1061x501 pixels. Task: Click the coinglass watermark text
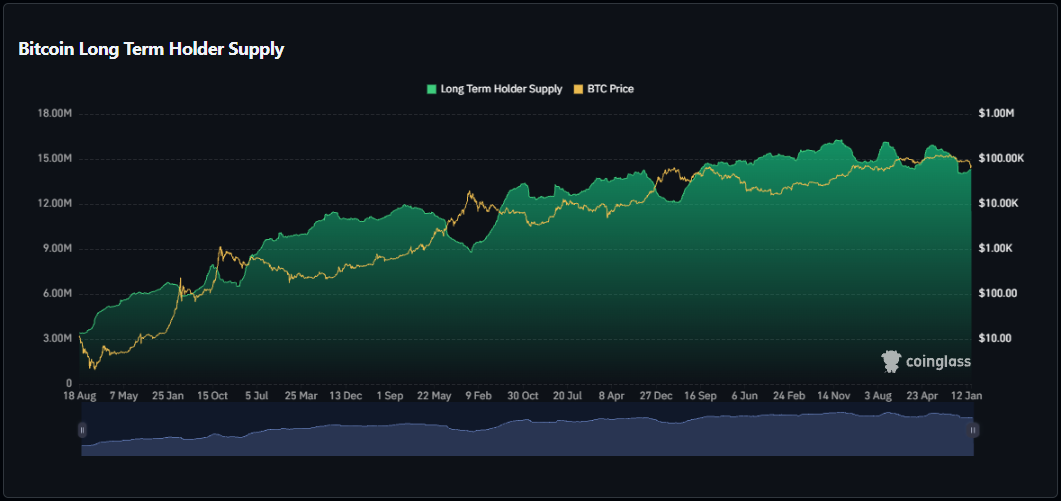click(x=938, y=362)
